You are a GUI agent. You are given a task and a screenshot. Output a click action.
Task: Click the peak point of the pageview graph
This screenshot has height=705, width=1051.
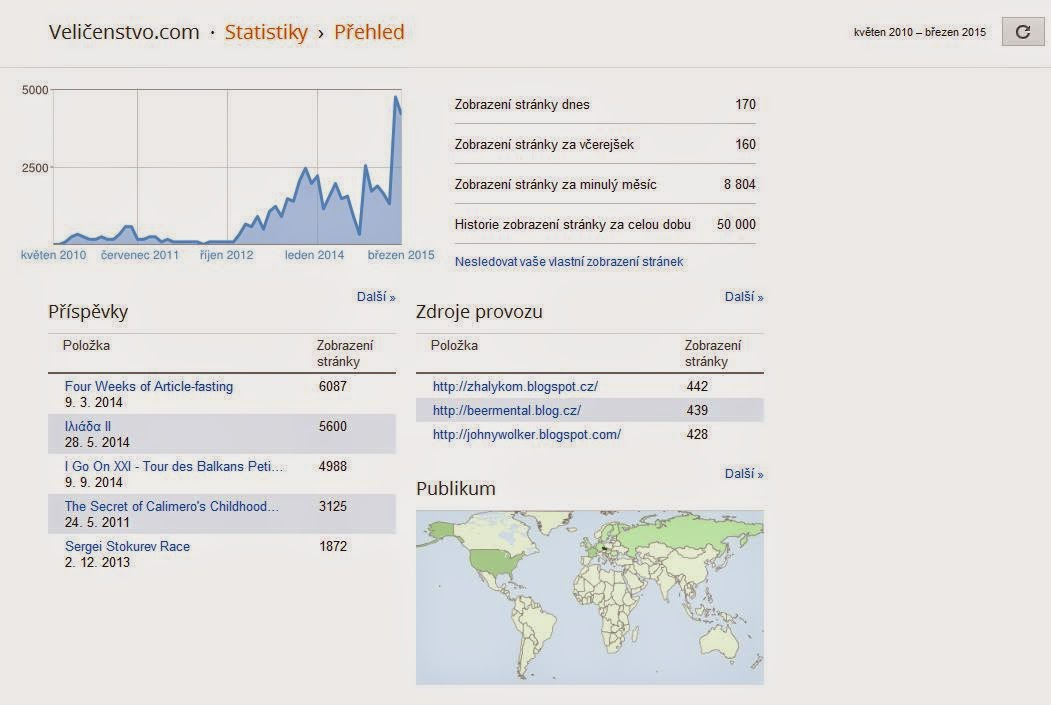point(396,97)
